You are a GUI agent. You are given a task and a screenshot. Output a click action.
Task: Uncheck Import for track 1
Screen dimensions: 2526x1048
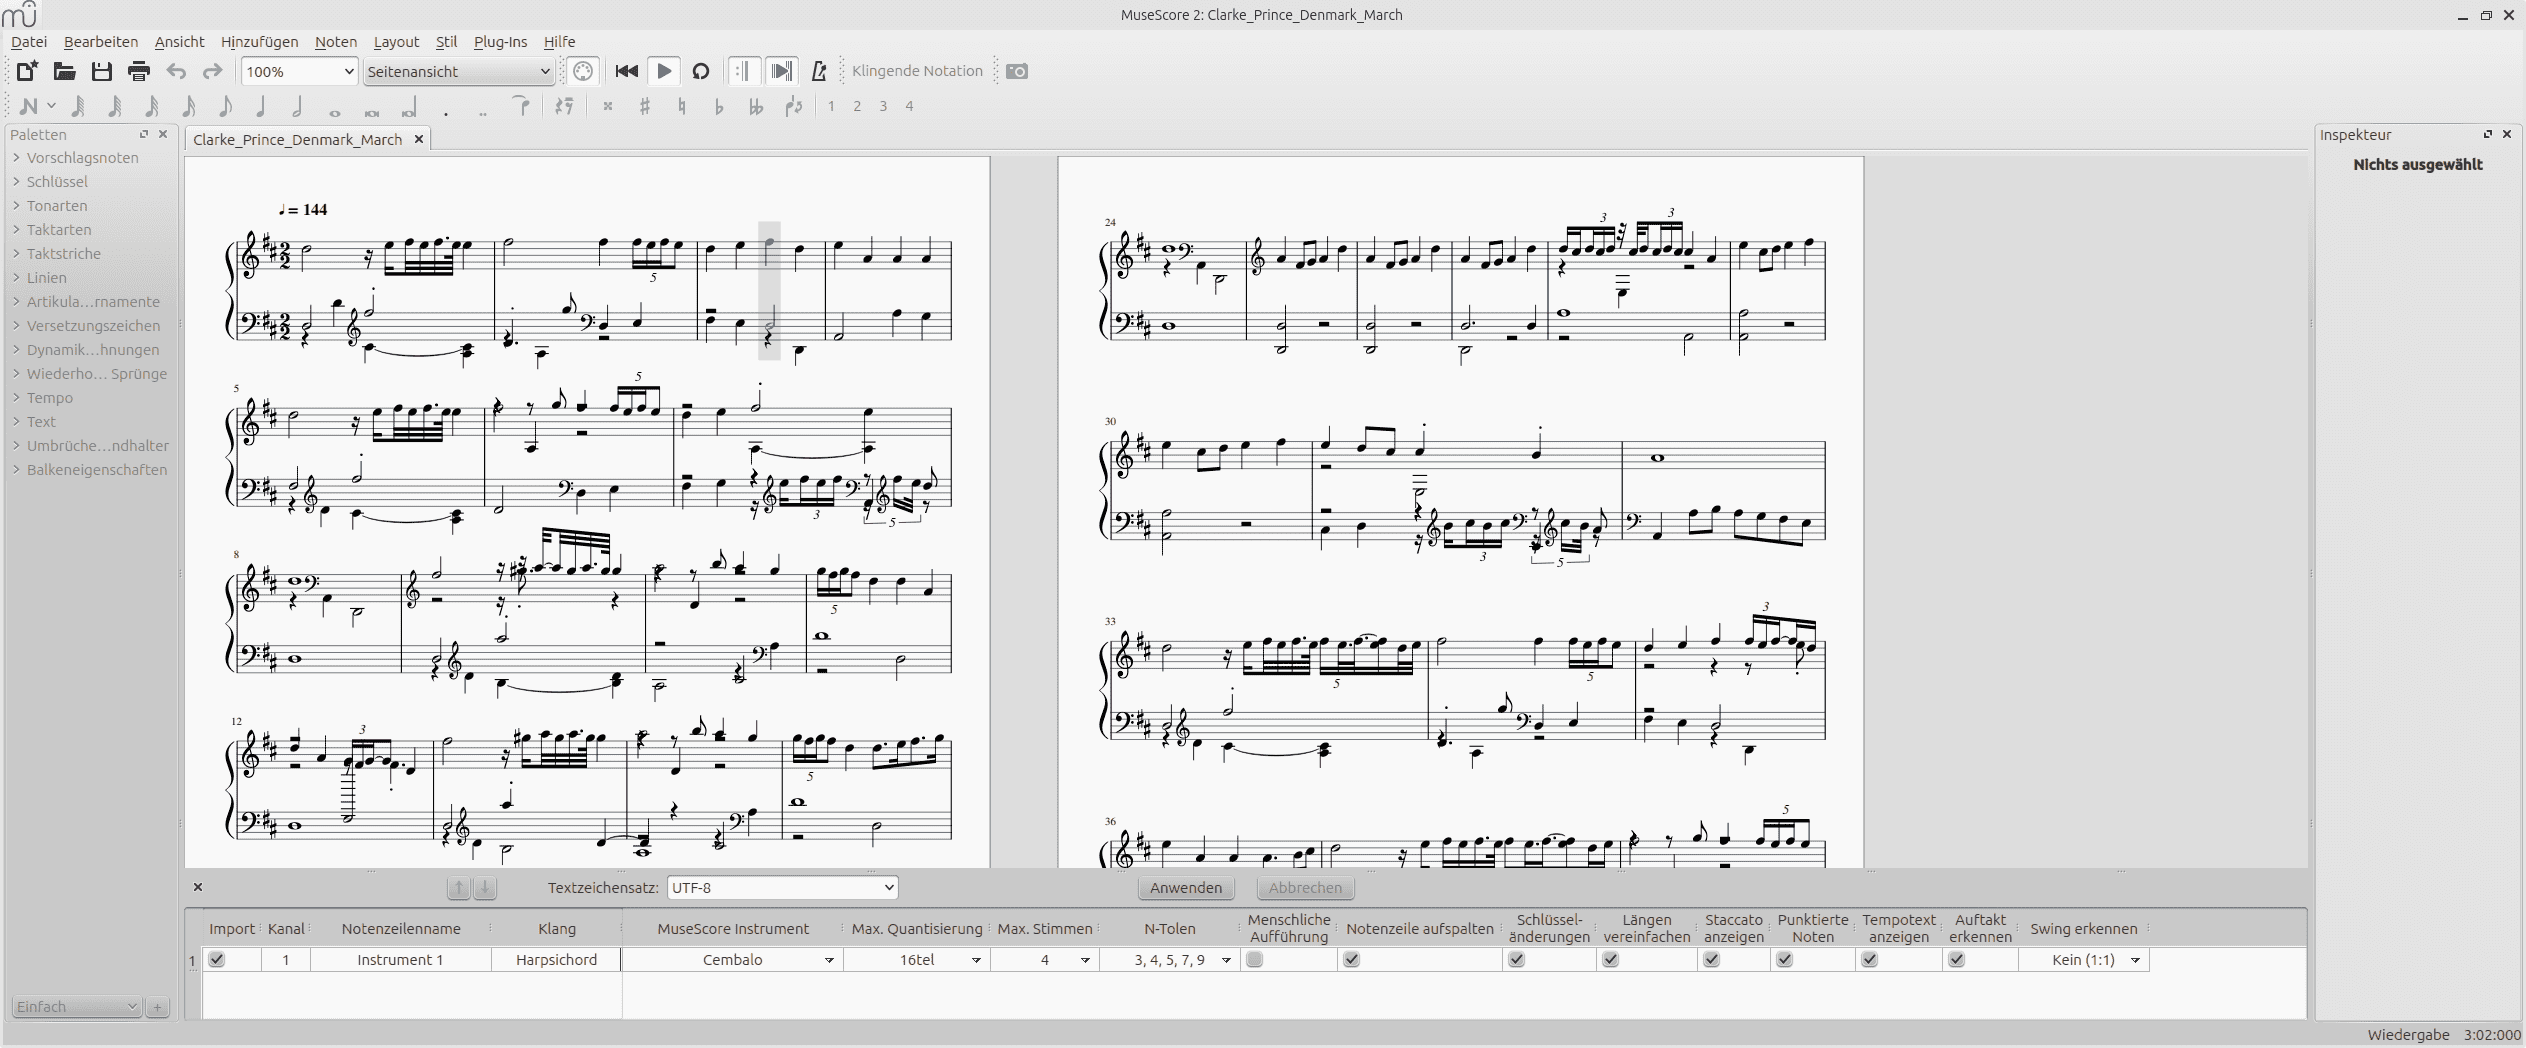click(x=217, y=959)
